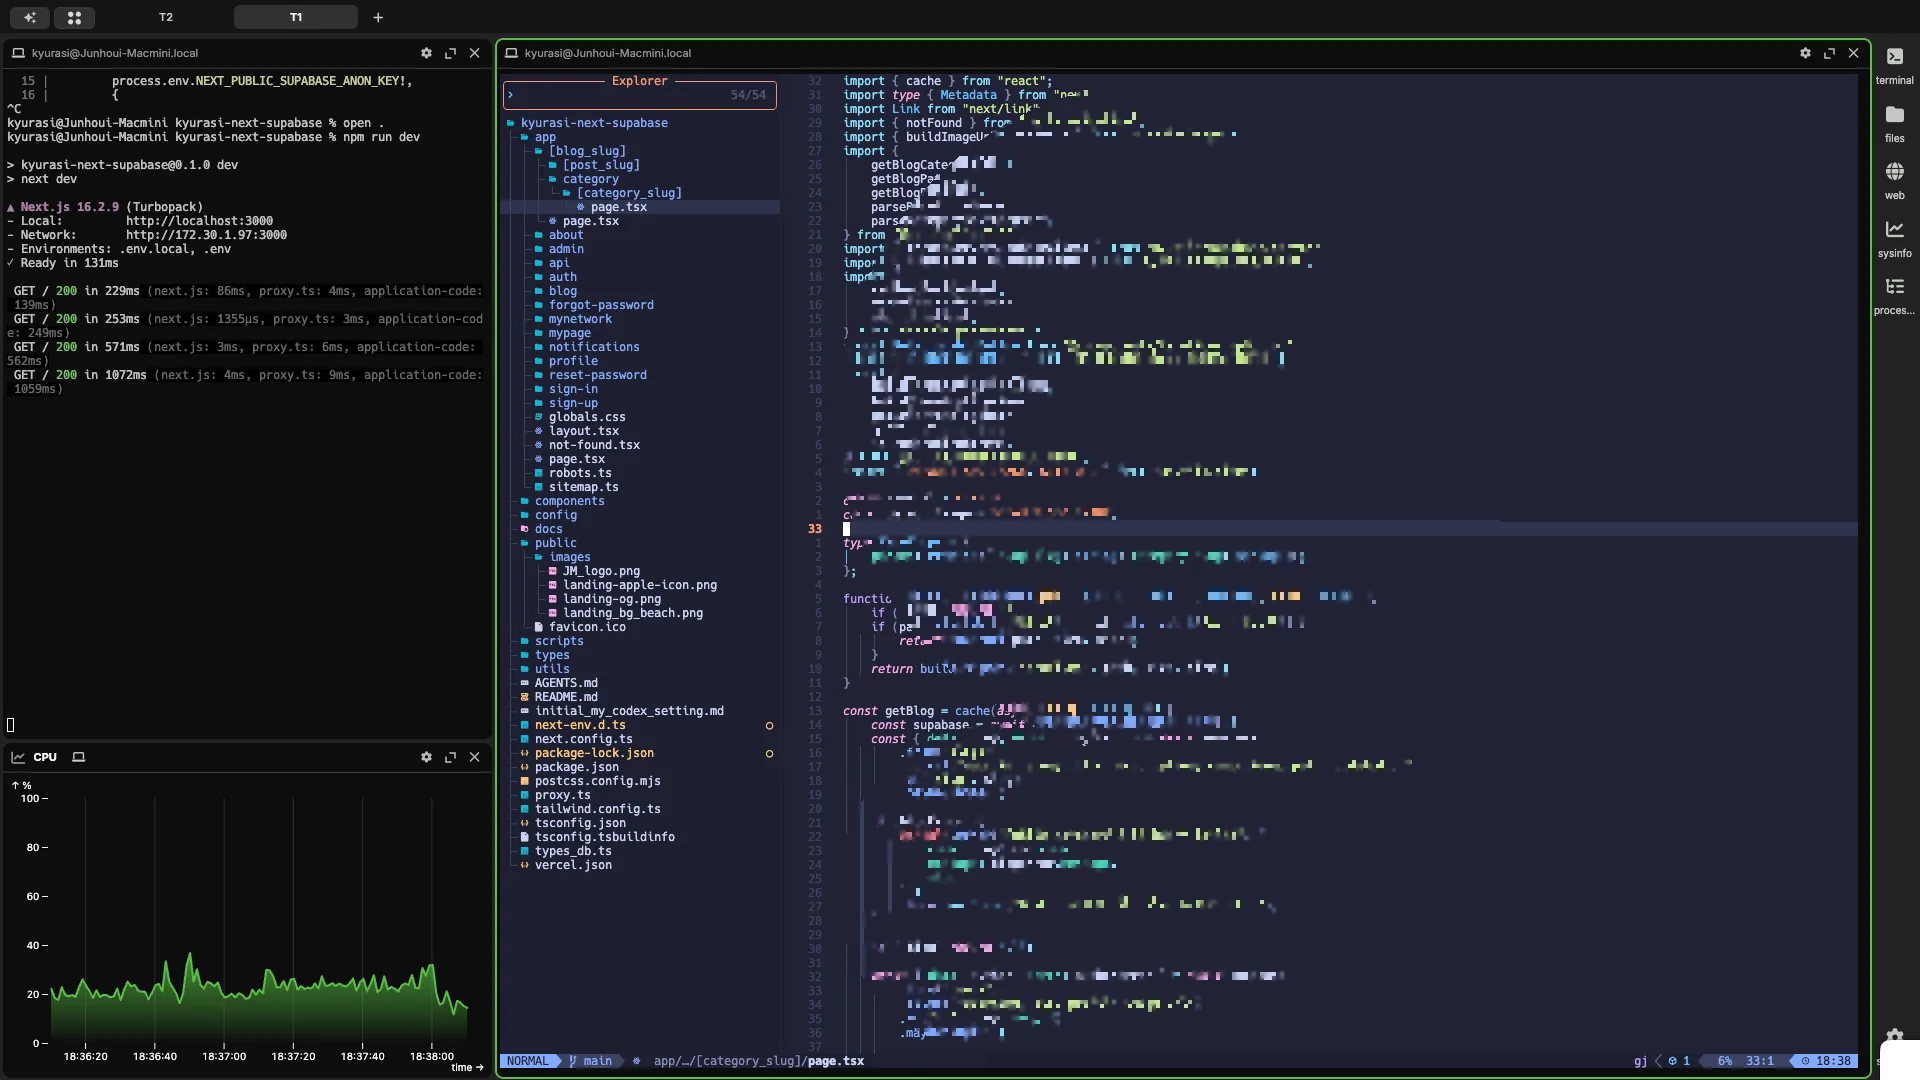Maximize the left terminal pane
The image size is (1920, 1080).
[450, 53]
